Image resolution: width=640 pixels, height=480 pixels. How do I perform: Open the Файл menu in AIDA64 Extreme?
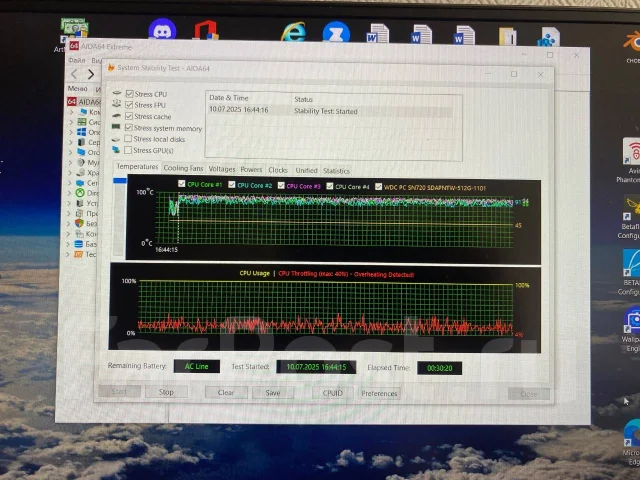[76, 60]
